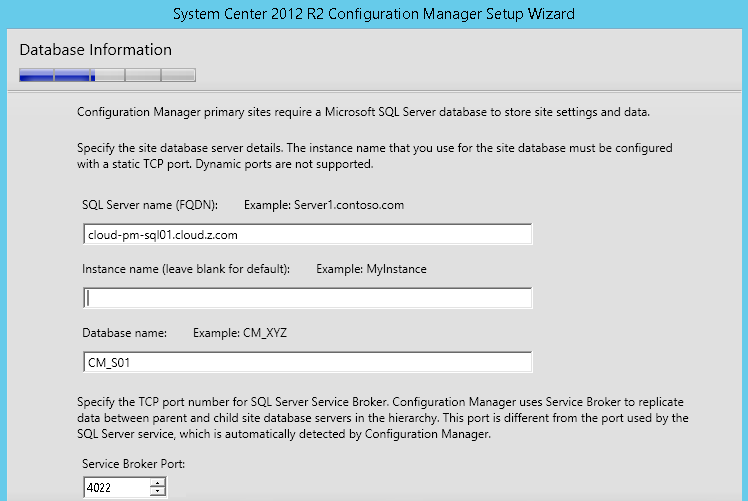Click the 'Service Broker Port:' label

(134, 464)
